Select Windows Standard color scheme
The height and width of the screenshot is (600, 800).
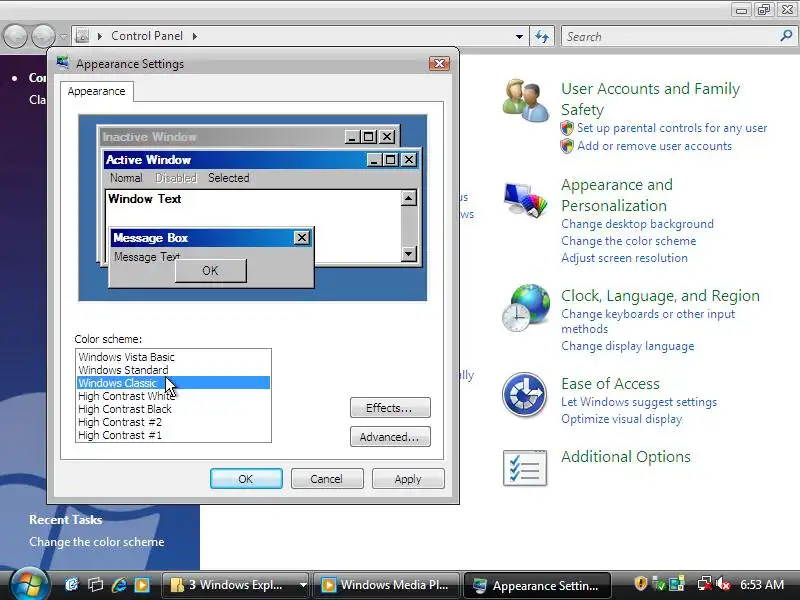(173, 370)
